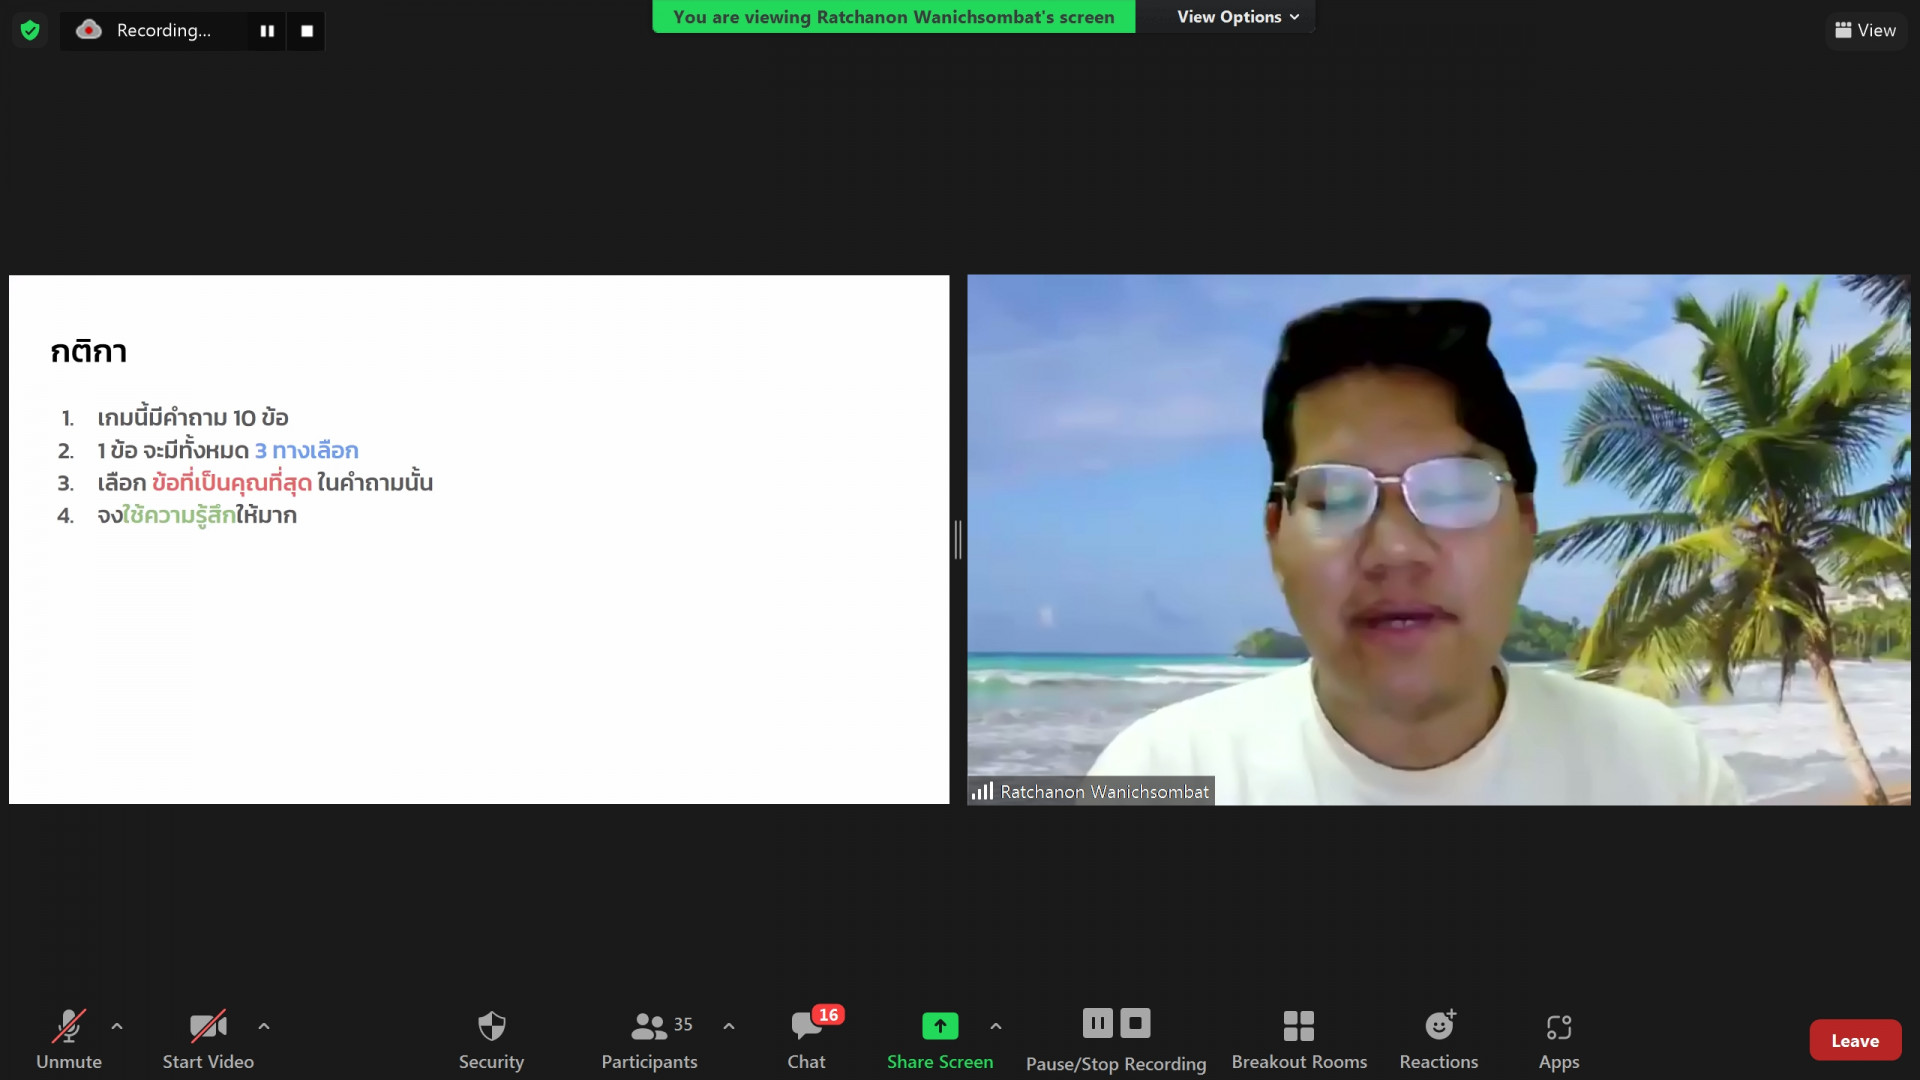Click Ratchanon Wanichsombat's video tile

tap(1438, 540)
